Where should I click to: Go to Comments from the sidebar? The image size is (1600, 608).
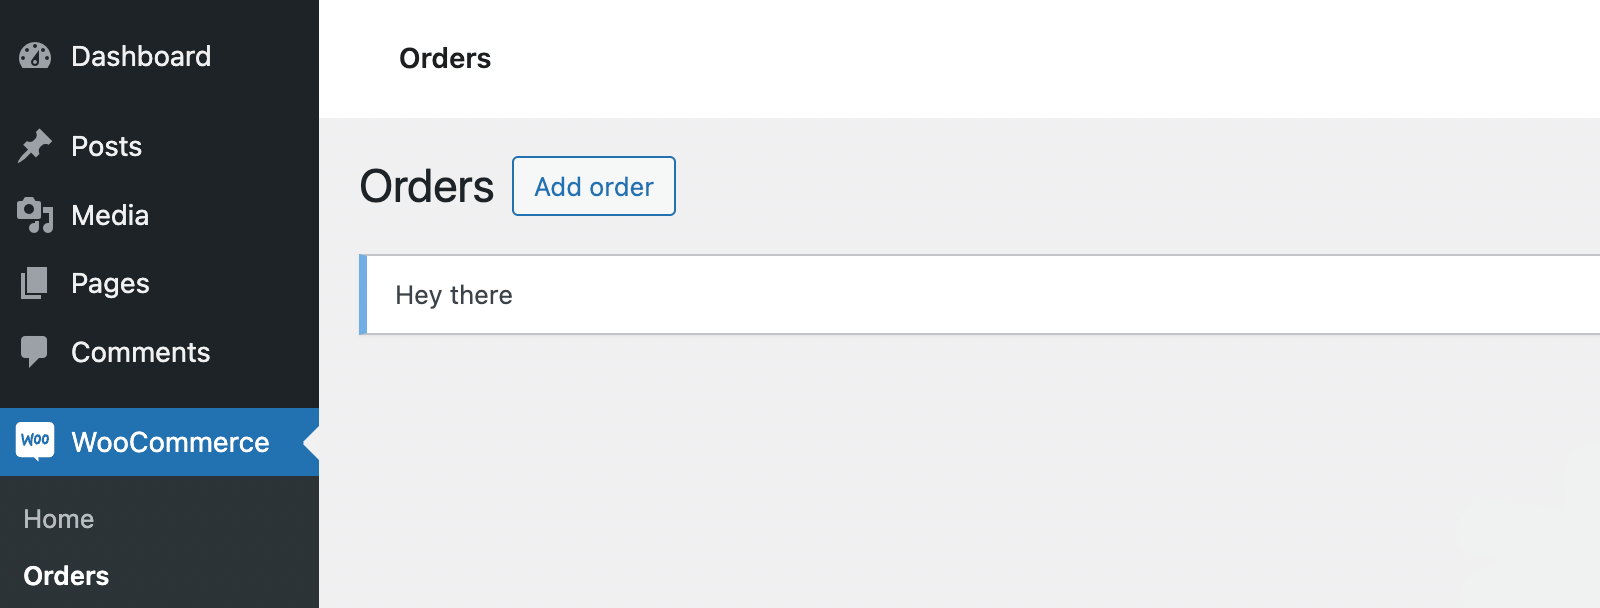point(140,351)
